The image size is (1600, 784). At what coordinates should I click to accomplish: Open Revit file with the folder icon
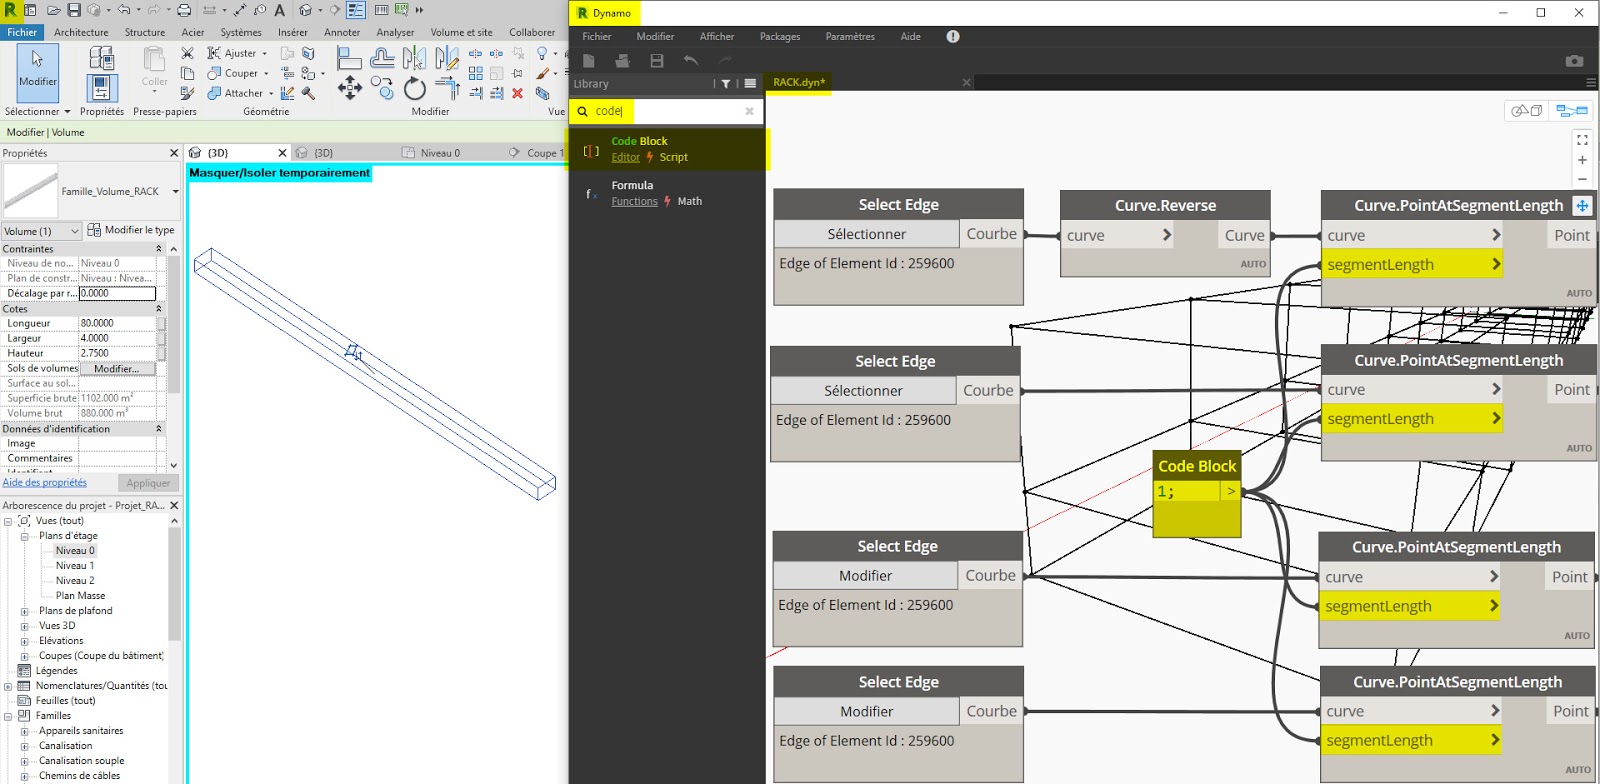click(x=53, y=10)
